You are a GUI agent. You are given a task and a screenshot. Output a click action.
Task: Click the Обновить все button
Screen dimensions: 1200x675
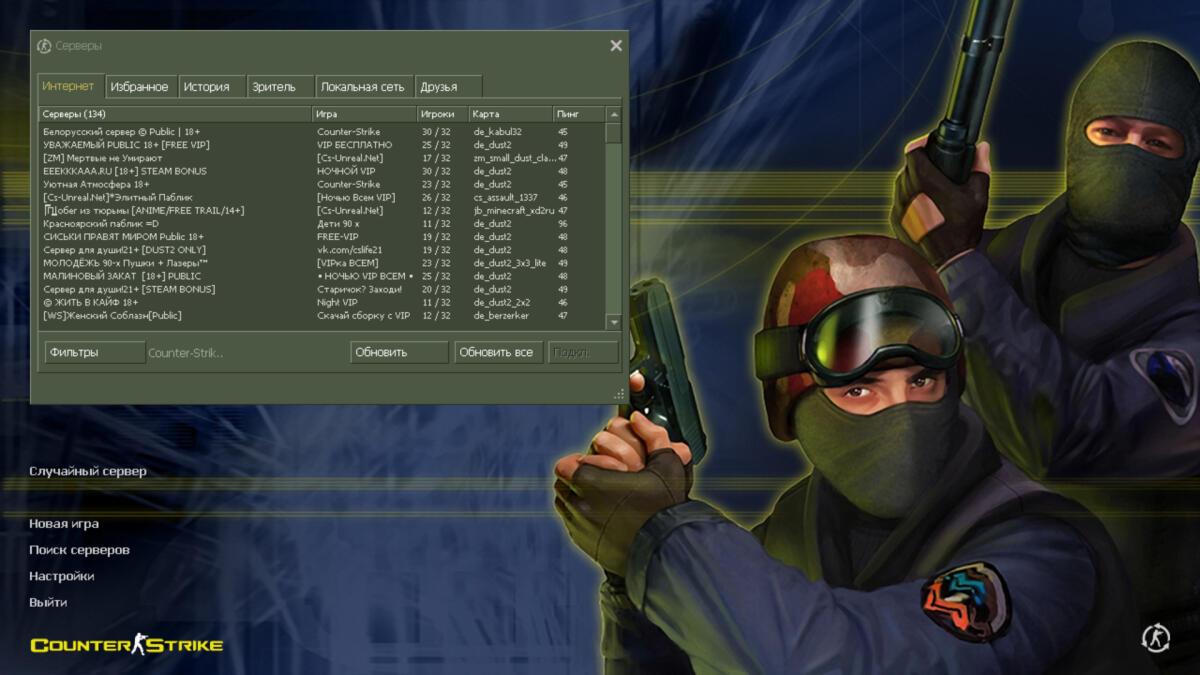(497, 352)
